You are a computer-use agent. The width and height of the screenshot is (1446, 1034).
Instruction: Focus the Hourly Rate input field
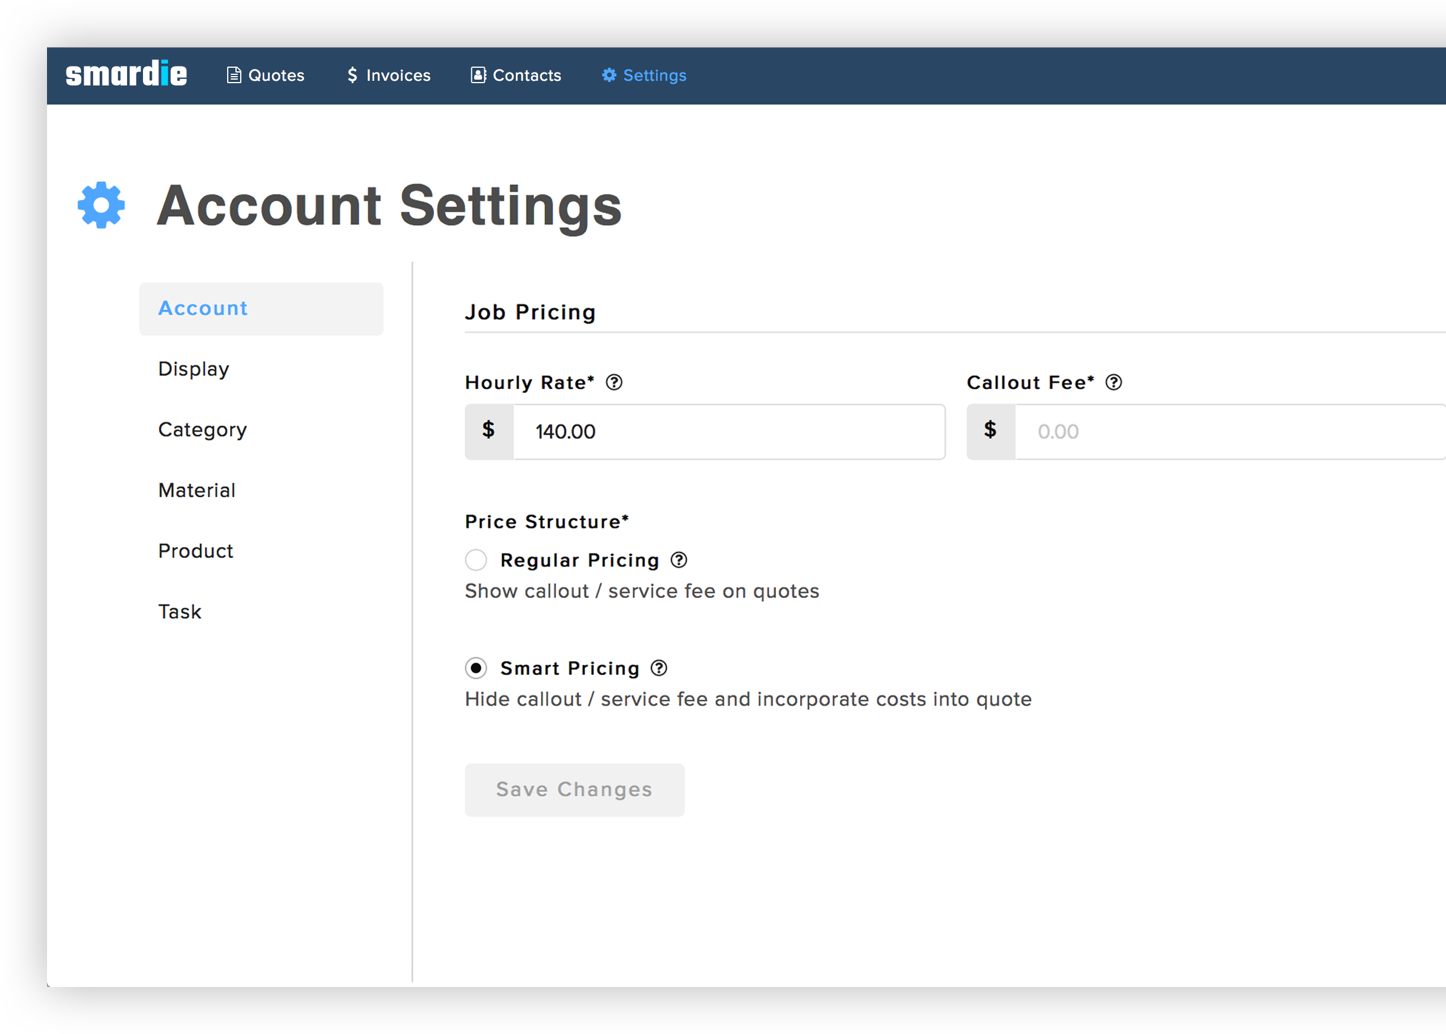[728, 432]
